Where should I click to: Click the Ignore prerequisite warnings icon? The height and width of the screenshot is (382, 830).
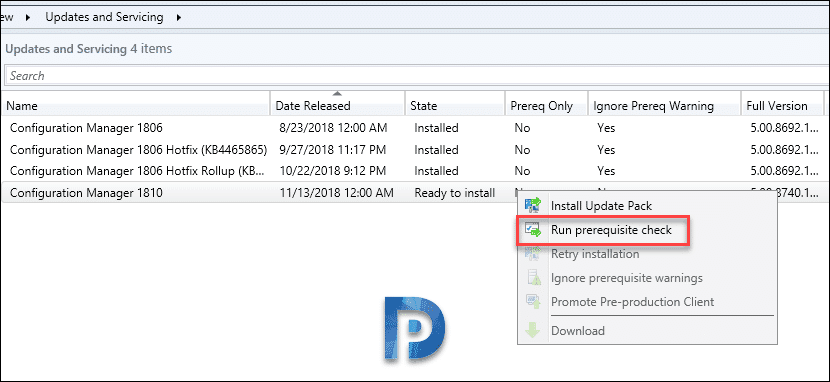click(x=533, y=278)
